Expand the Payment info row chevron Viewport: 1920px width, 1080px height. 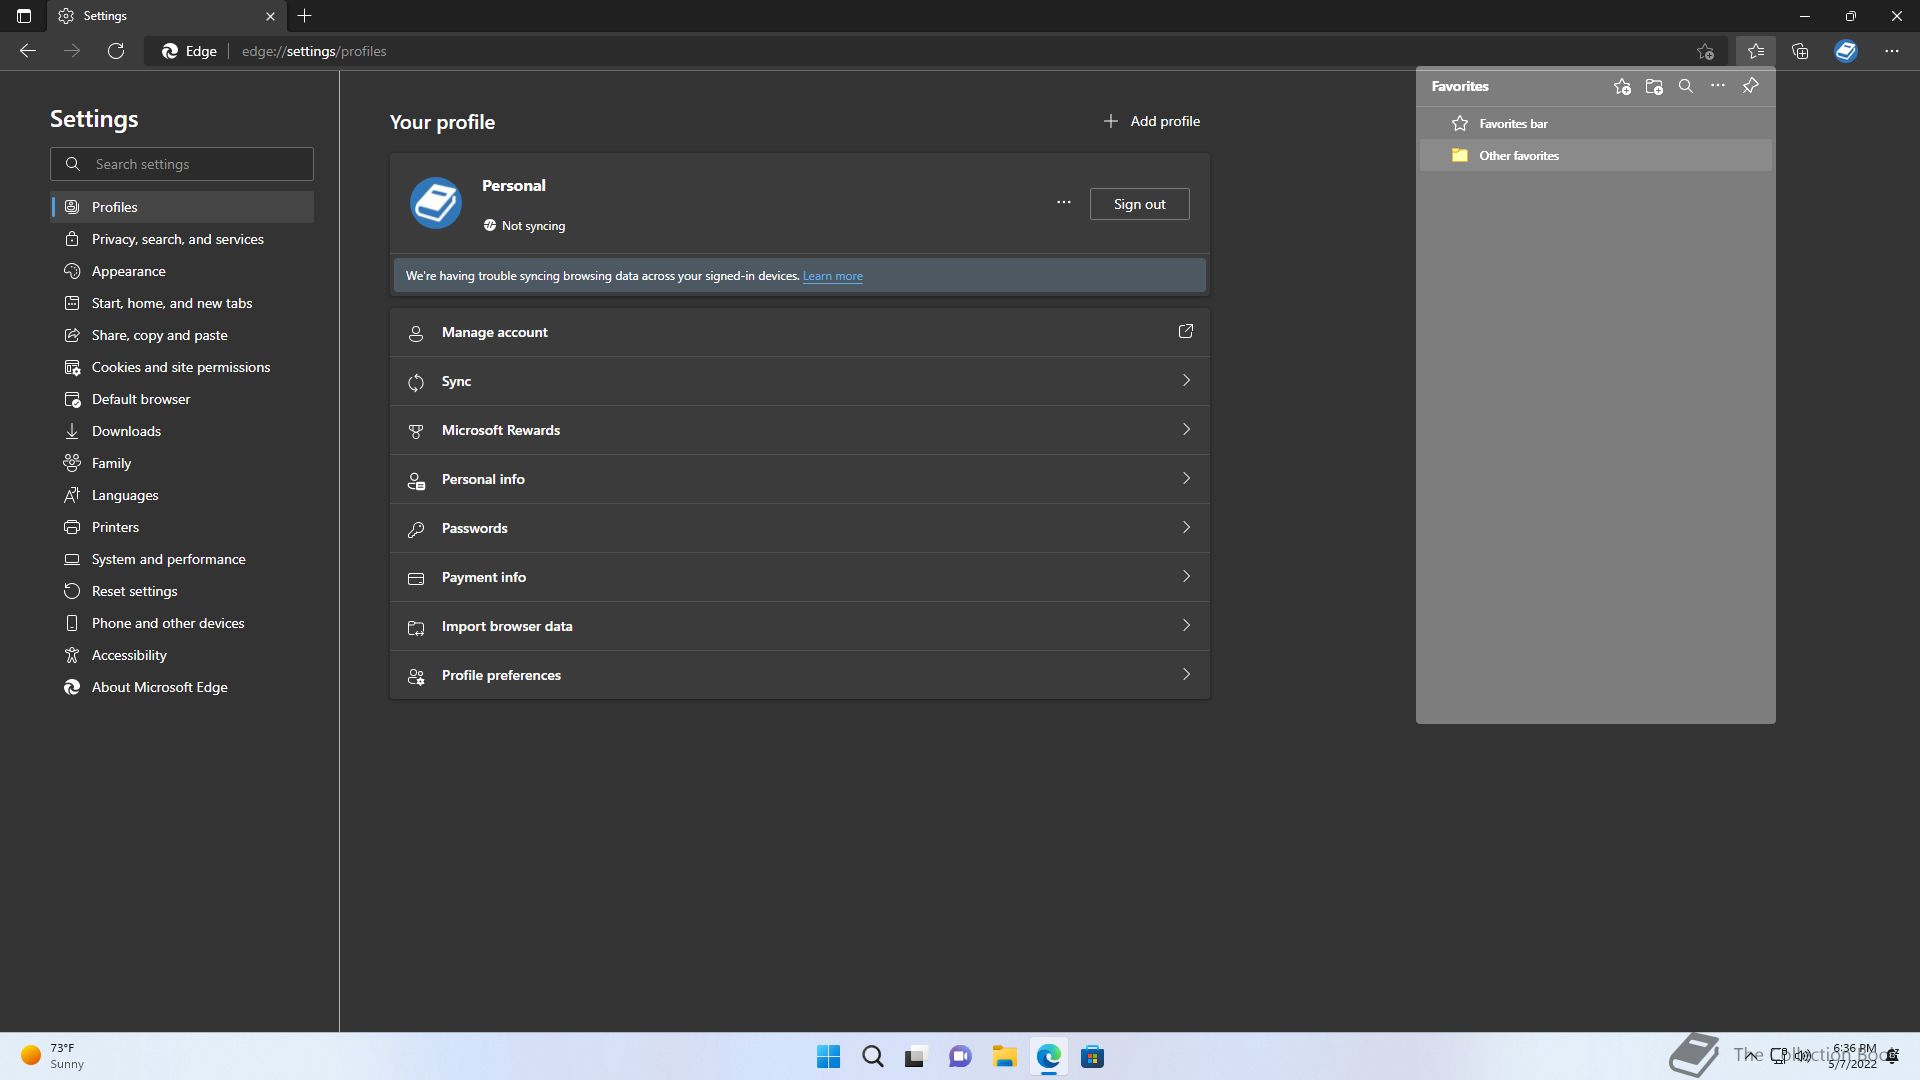[x=1186, y=577]
